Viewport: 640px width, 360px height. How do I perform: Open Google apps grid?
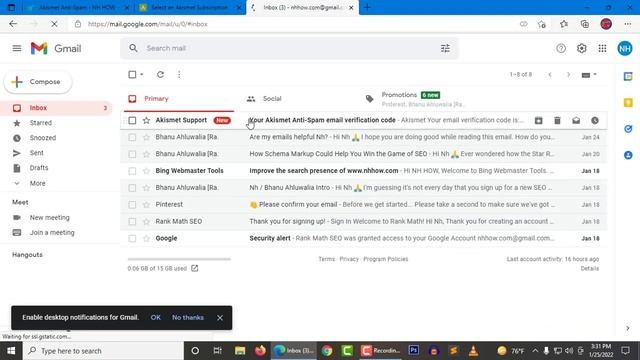[x=602, y=49]
